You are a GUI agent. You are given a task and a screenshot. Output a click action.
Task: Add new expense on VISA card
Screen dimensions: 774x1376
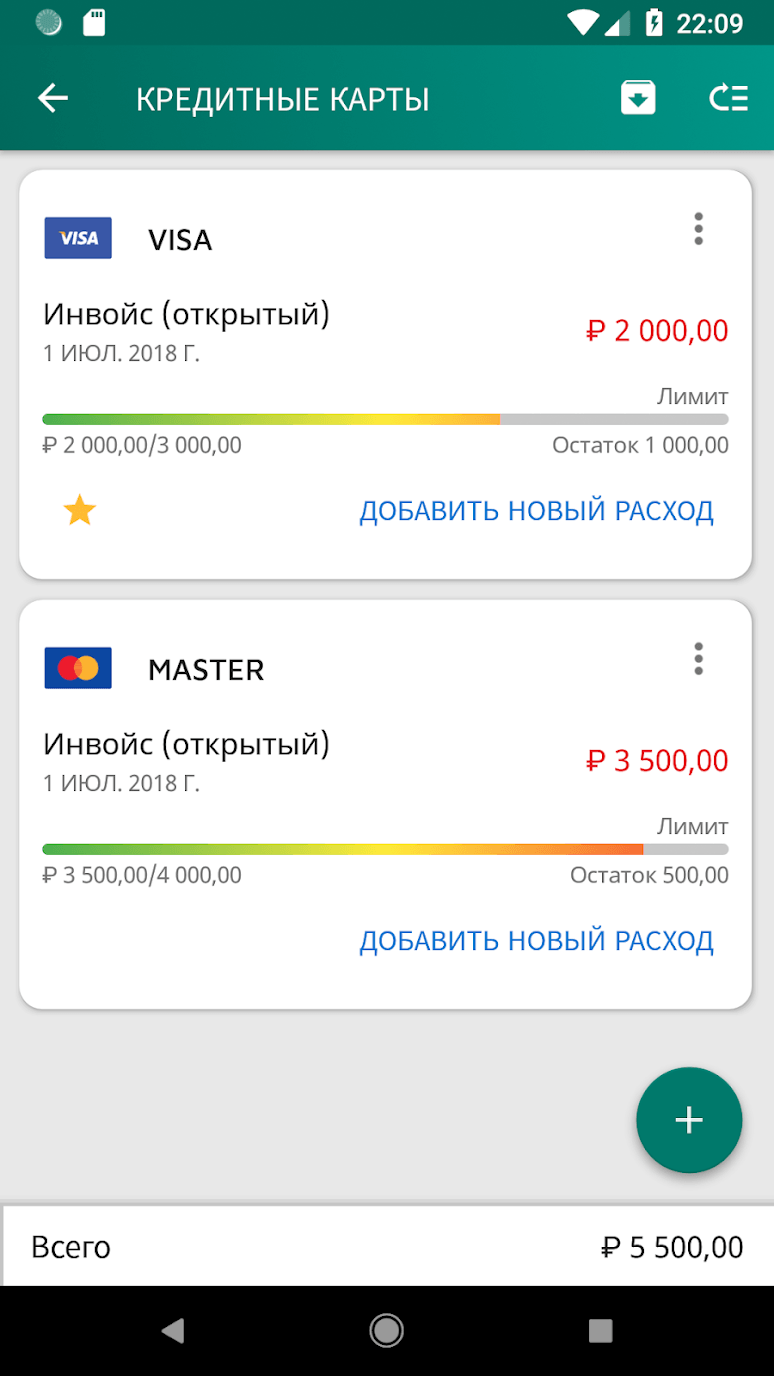pos(536,511)
